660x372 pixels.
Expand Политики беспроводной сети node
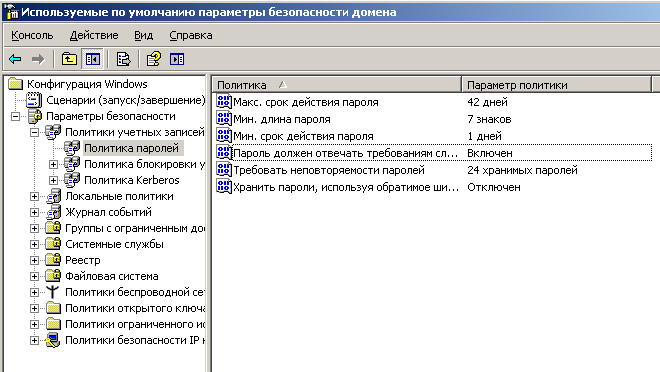(35, 292)
